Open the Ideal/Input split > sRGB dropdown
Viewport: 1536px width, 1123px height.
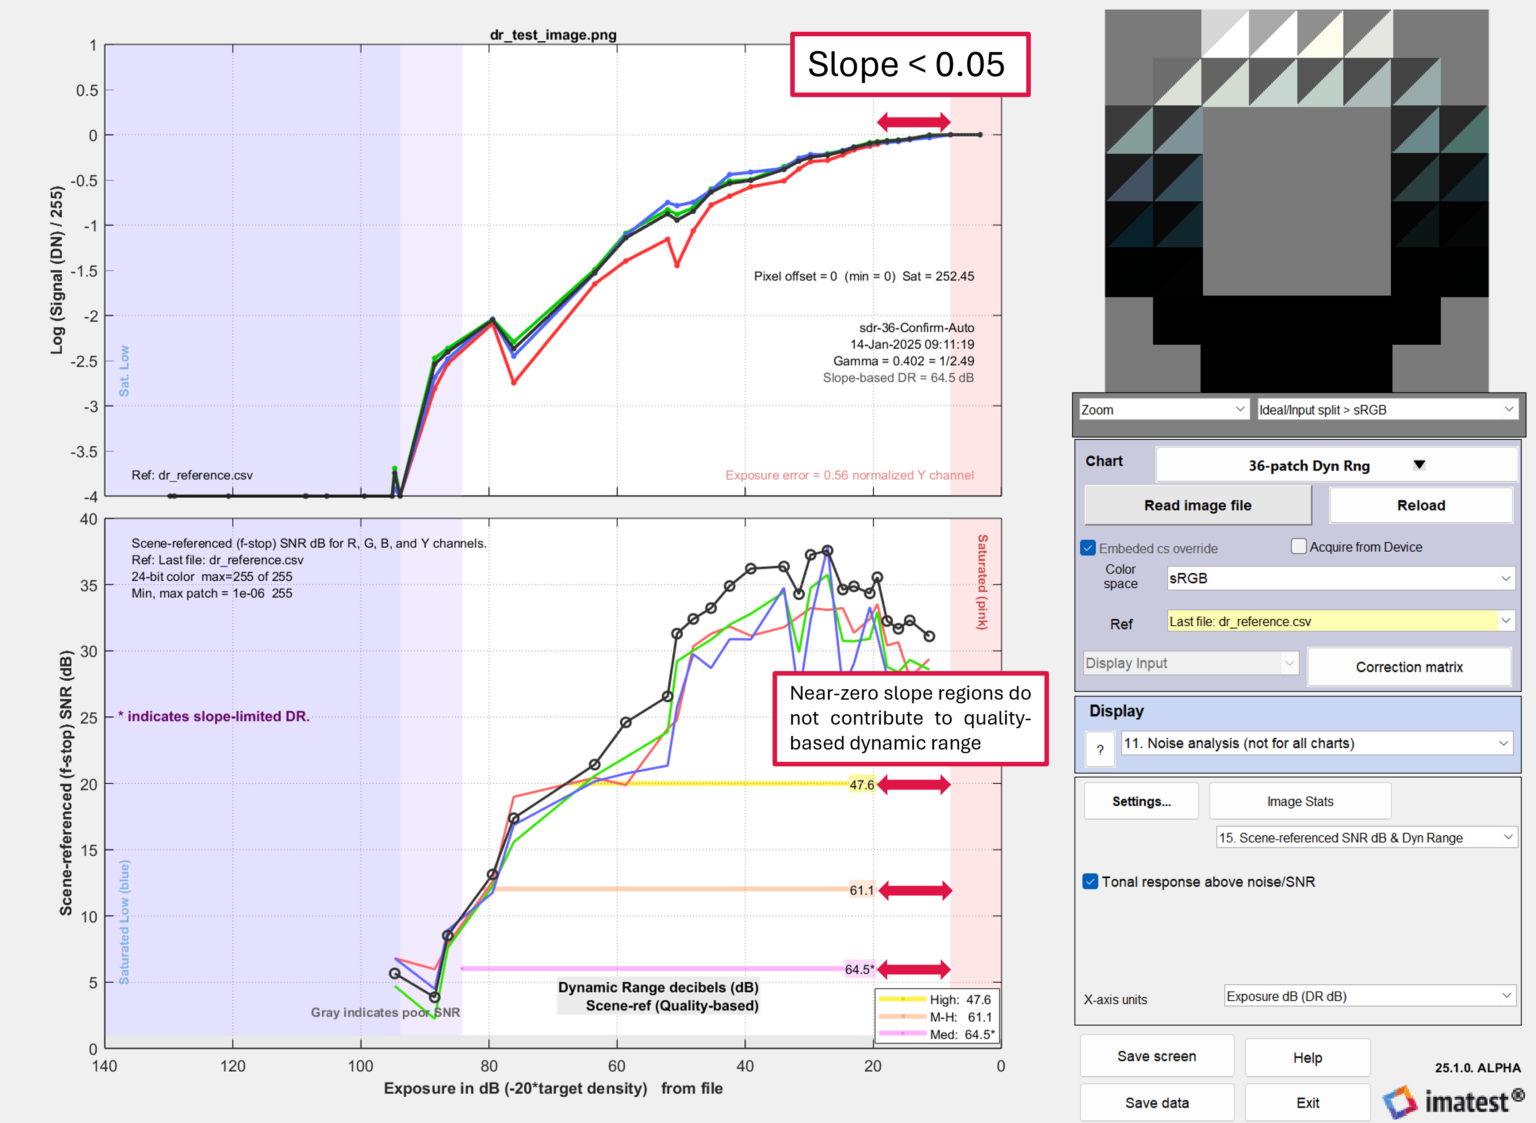tap(1386, 409)
